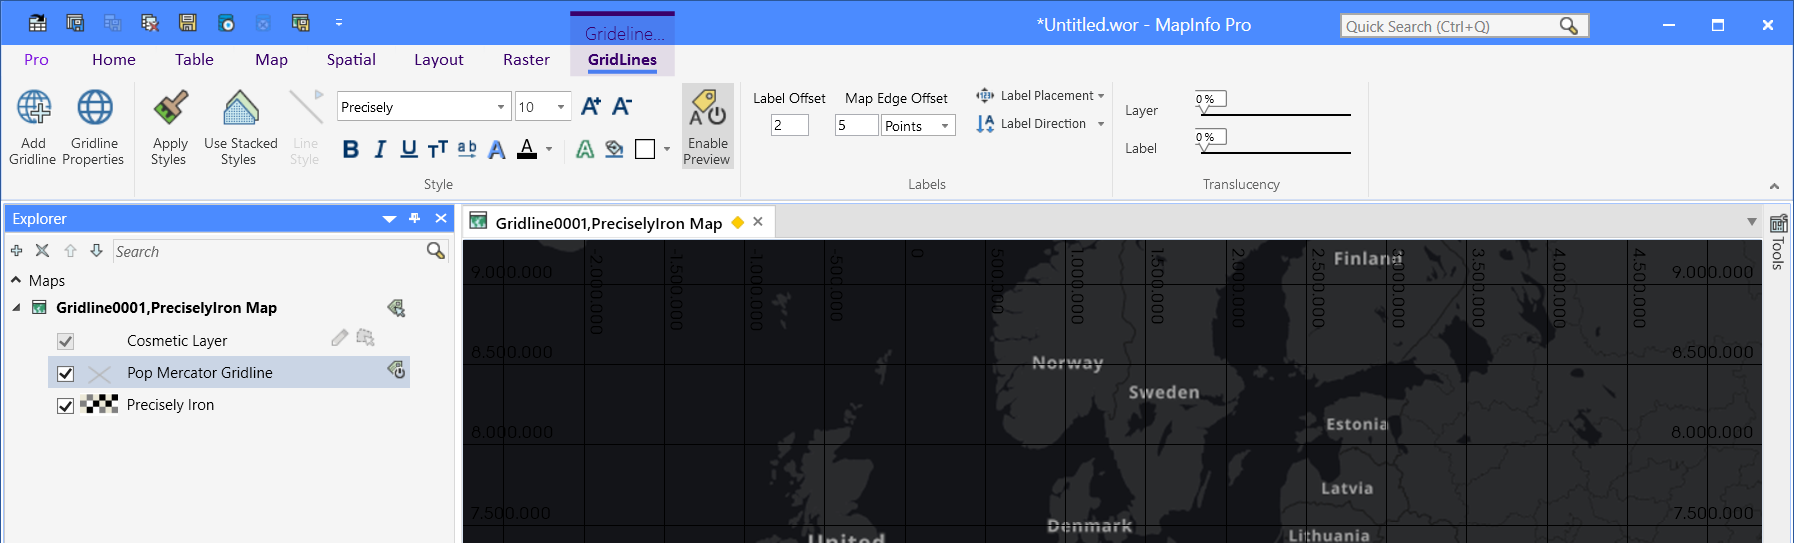Image resolution: width=1794 pixels, height=543 pixels.
Task: Click the Label translucency slider
Action: click(x=1274, y=144)
